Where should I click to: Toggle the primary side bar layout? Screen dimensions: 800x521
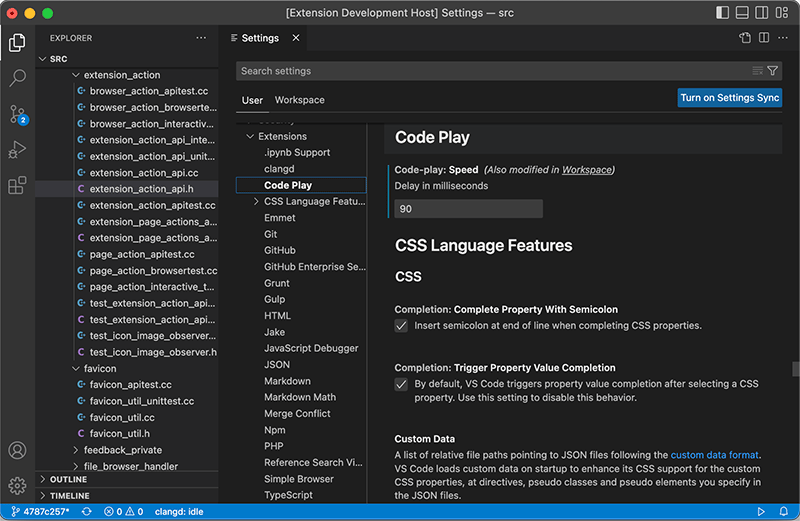[x=722, y=13]
